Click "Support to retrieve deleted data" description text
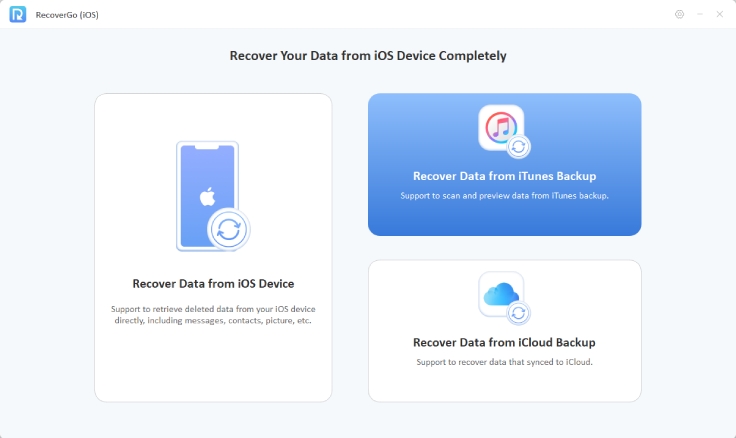 (213, 315)
